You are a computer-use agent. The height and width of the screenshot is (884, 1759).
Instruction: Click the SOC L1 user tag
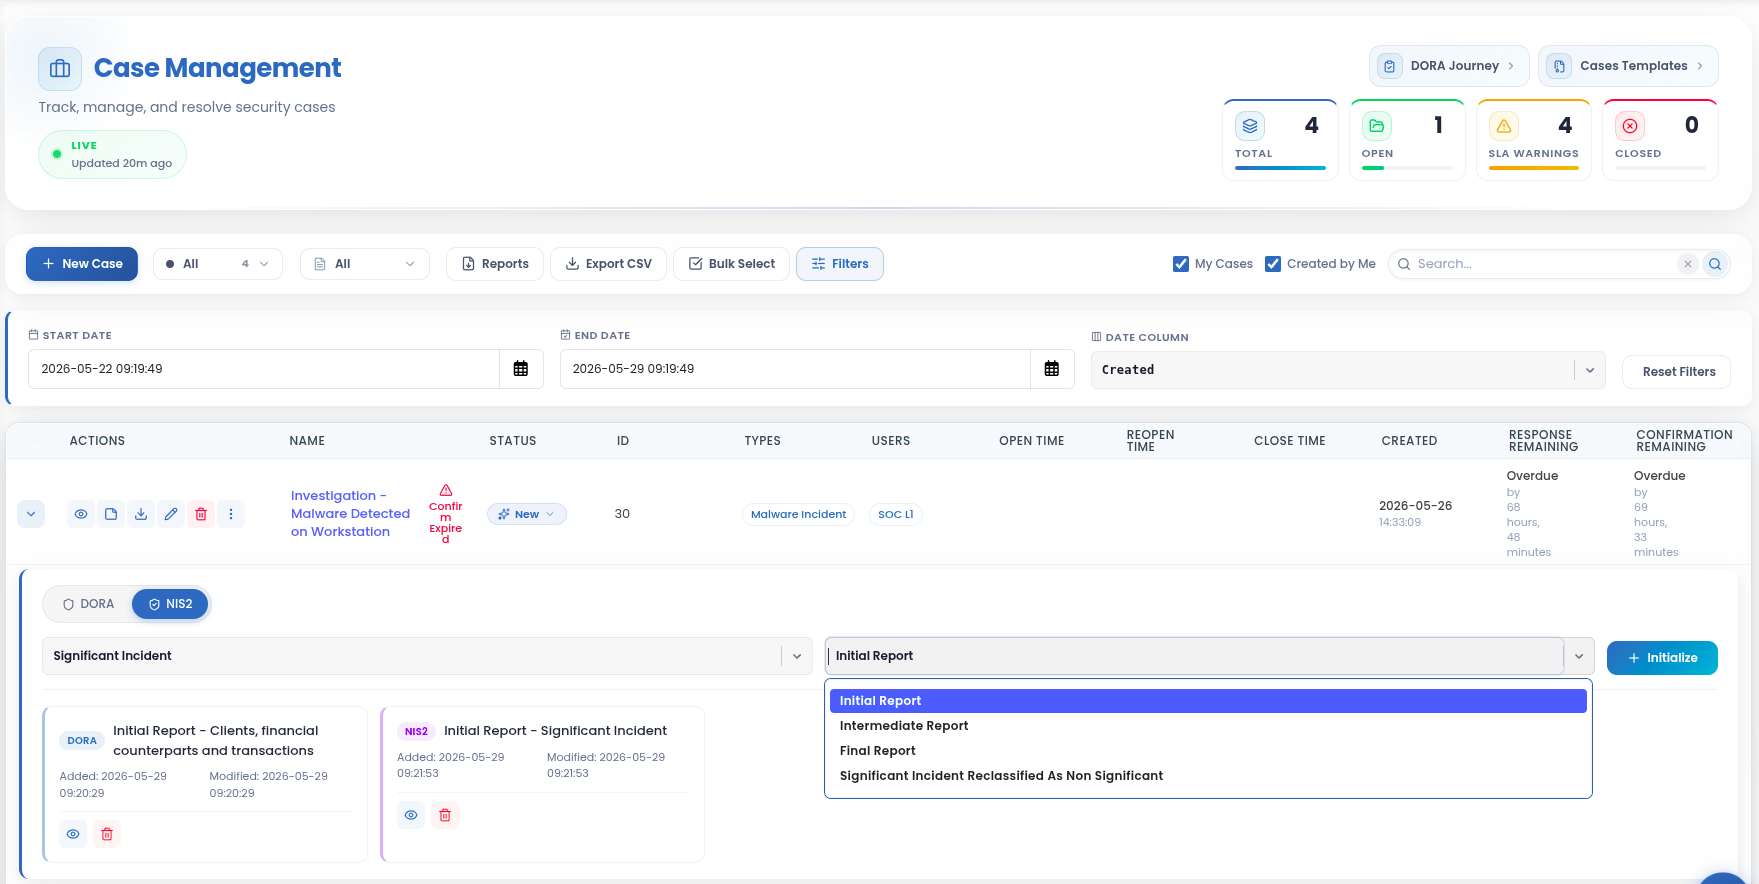click(x=895, y=514)
